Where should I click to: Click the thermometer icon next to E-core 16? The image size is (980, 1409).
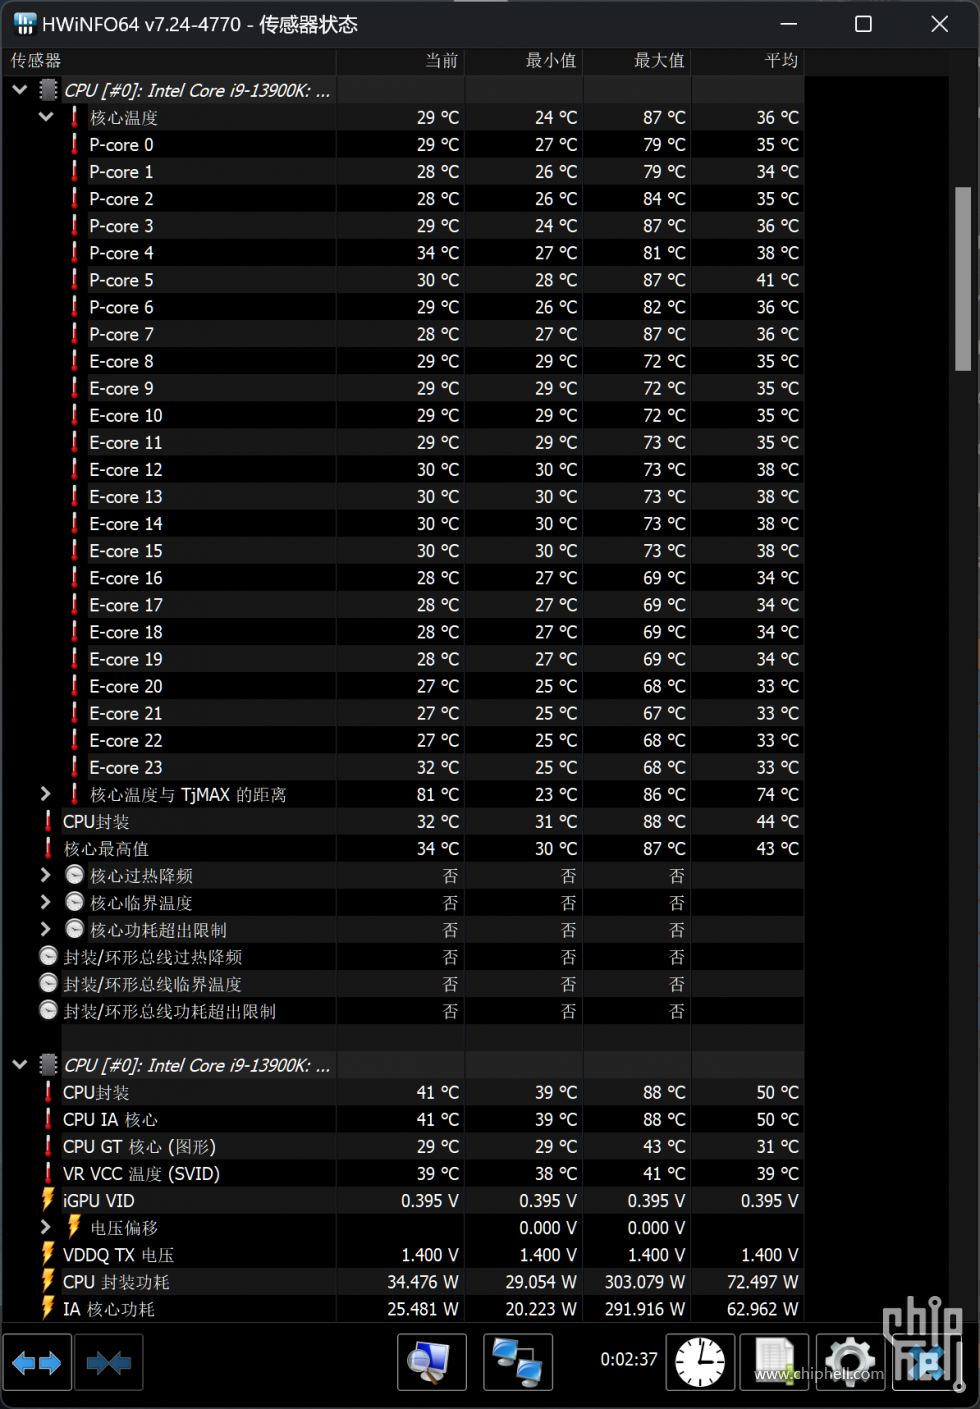[x=75, y=578]
